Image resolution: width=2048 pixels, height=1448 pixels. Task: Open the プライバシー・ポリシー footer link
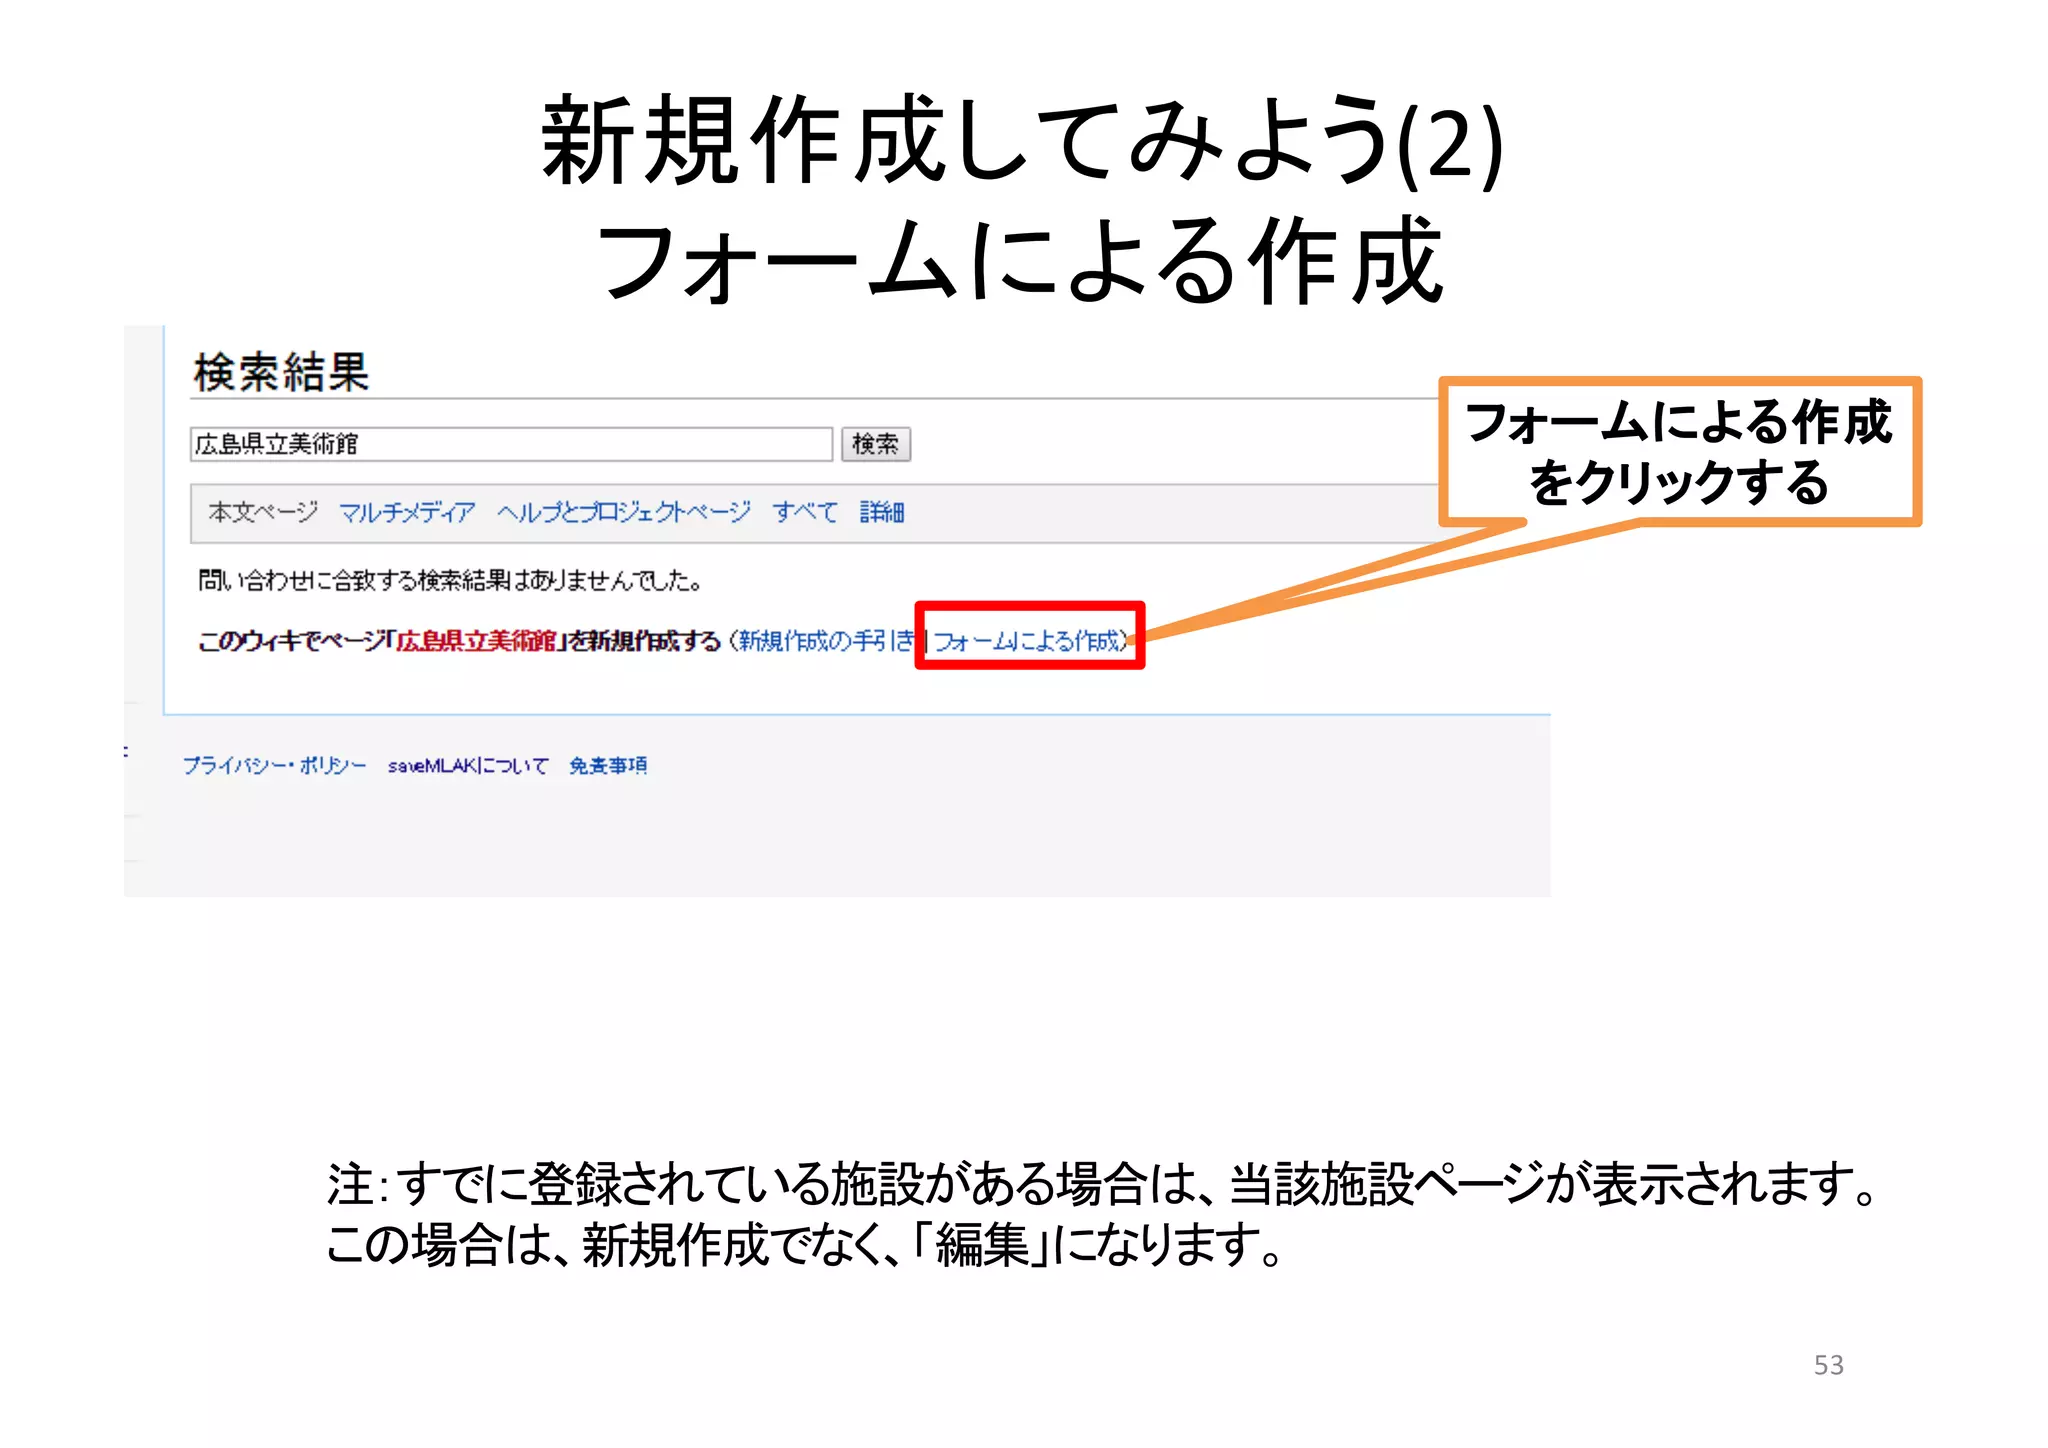click(x=274, y=766)
